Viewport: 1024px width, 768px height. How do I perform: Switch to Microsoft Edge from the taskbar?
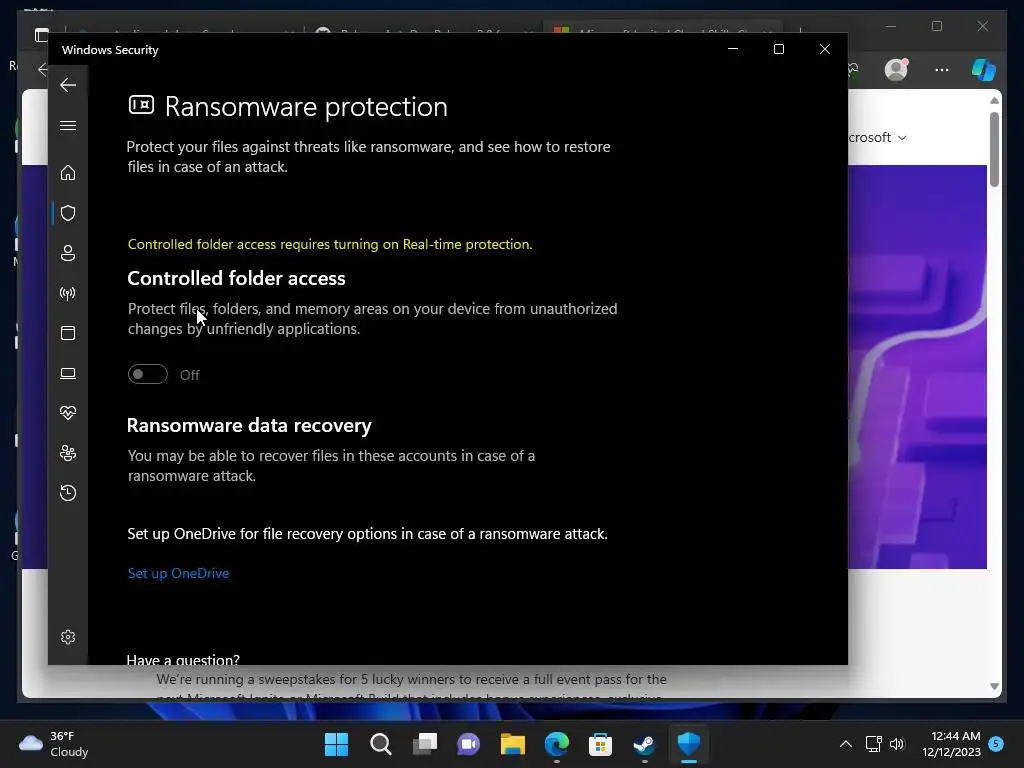(556, 744)
